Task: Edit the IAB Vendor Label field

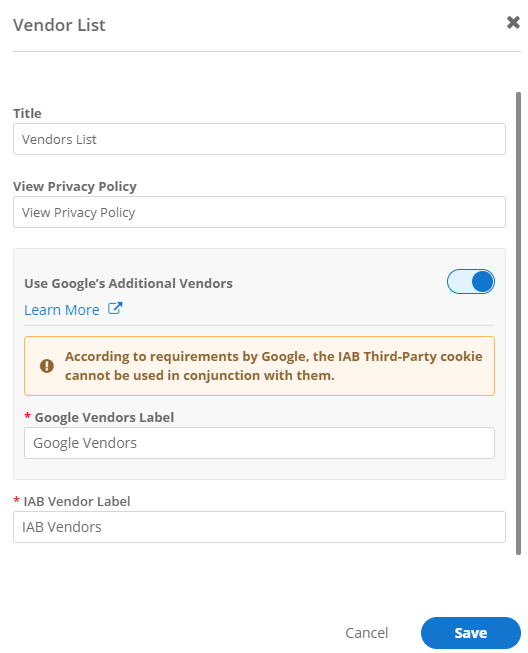Action: [x=259, y=527]
